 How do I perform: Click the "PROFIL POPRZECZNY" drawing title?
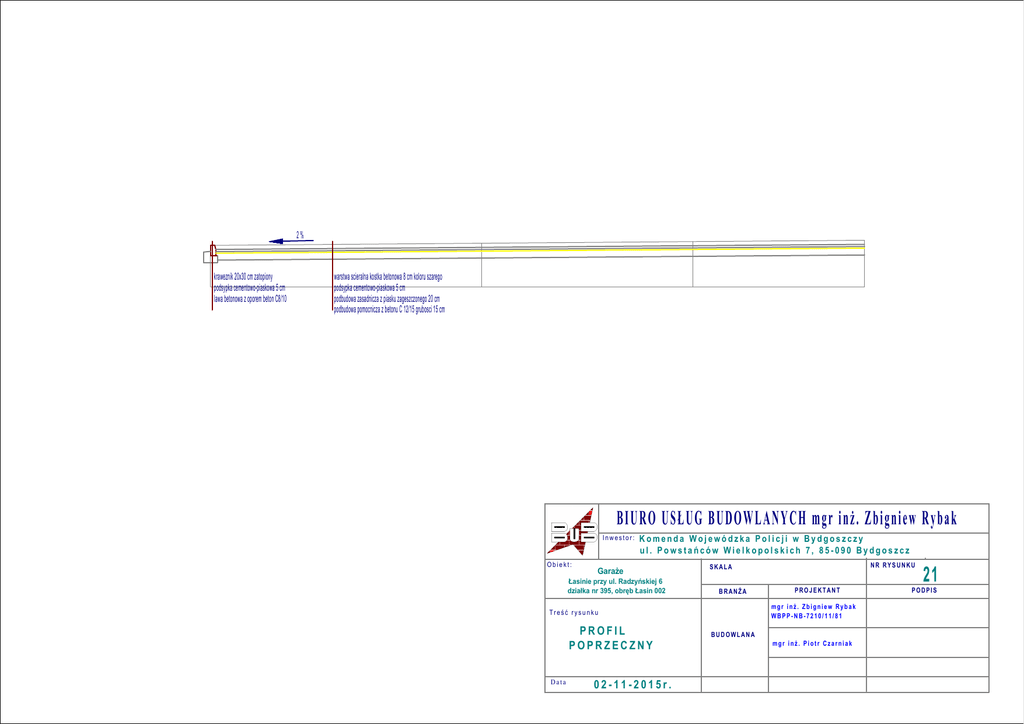pos(610,638)
